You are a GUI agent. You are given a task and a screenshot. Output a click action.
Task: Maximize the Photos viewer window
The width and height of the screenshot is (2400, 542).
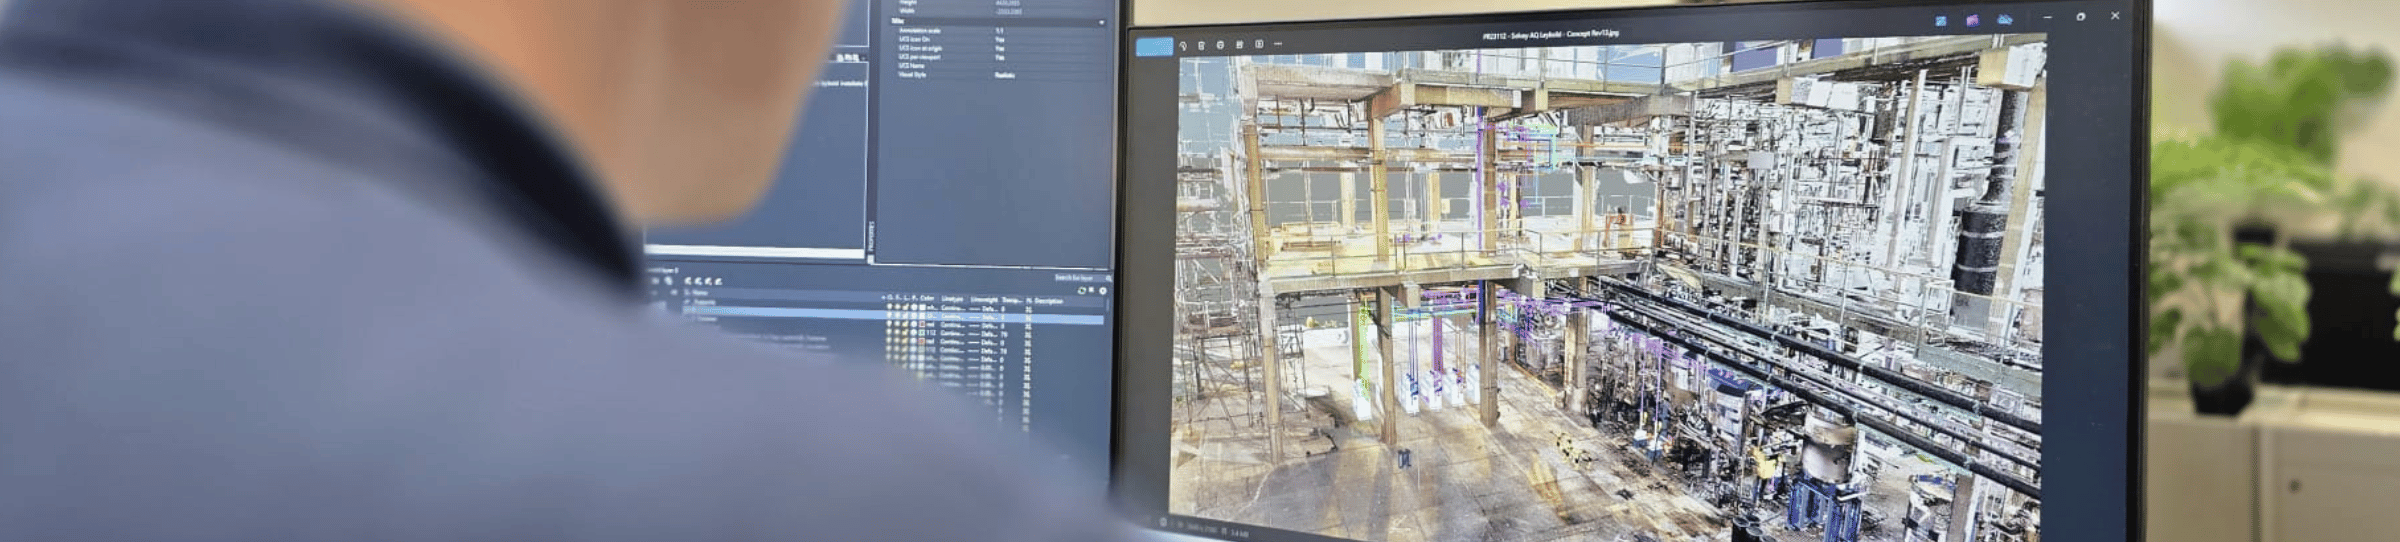(x=2081, y=17)
